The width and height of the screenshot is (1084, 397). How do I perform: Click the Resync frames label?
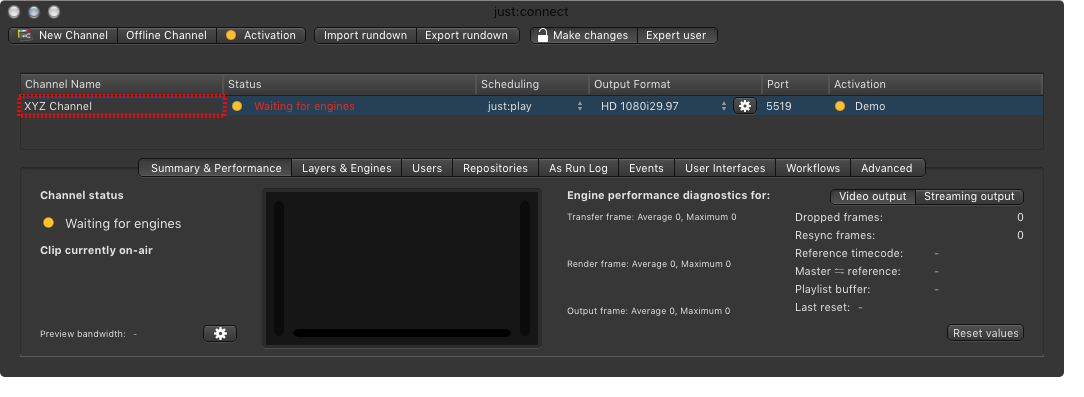pos(834,235)
